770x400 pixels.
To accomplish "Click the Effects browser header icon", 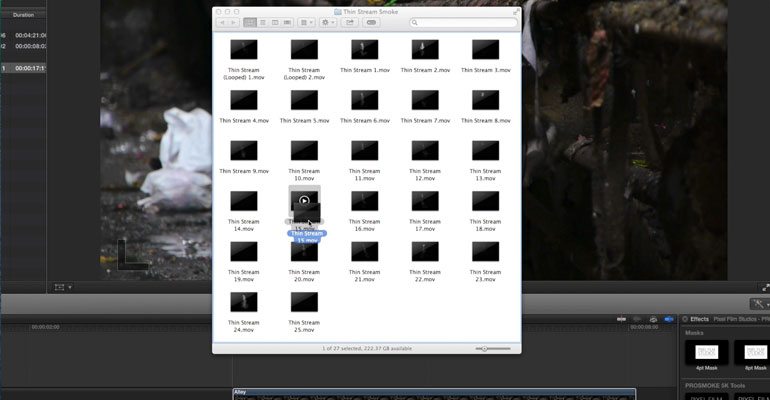I will tap(685, 319).
